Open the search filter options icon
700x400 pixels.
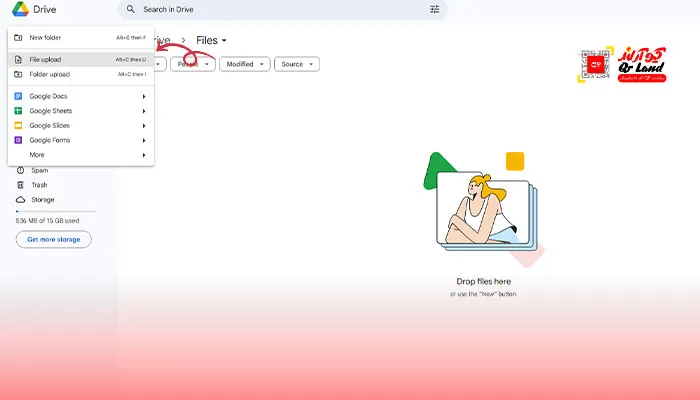point(434,10)
